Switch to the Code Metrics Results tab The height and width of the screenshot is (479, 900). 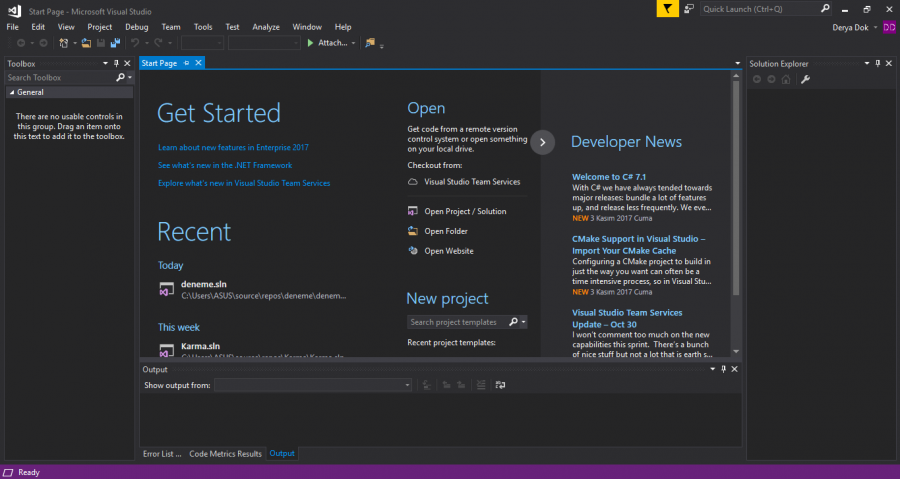point(225,454)
